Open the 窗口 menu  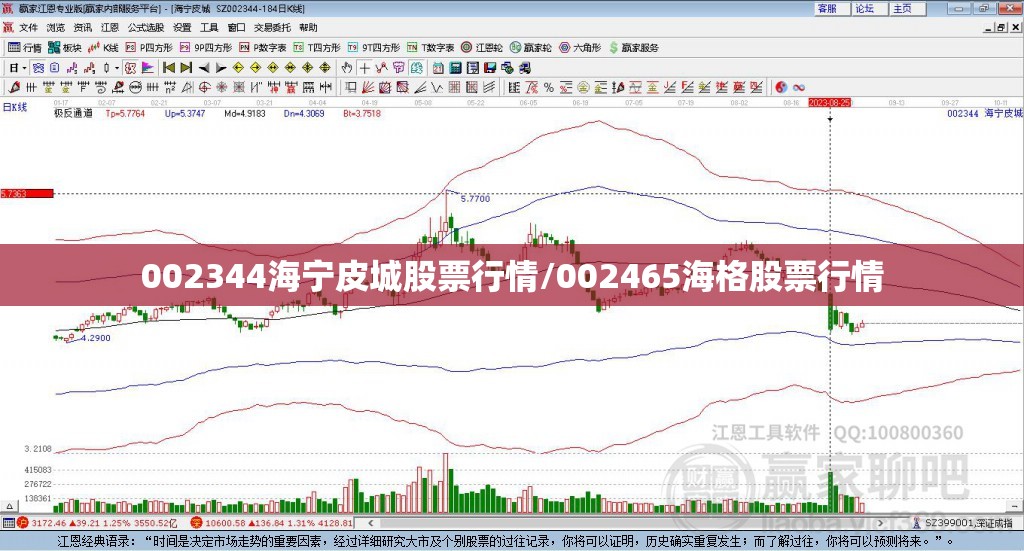[236, 27]
